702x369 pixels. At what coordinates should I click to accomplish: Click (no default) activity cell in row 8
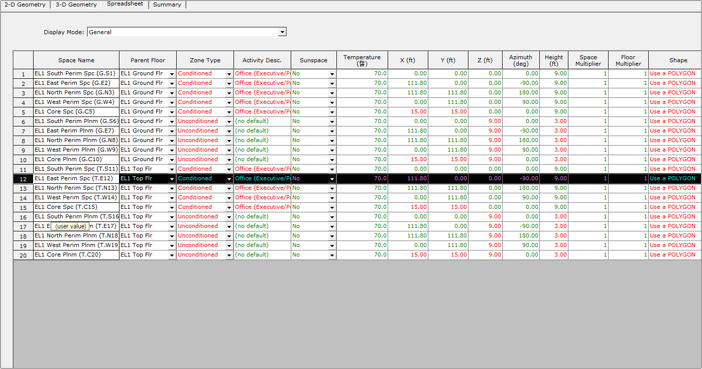[x=262, y=140]
